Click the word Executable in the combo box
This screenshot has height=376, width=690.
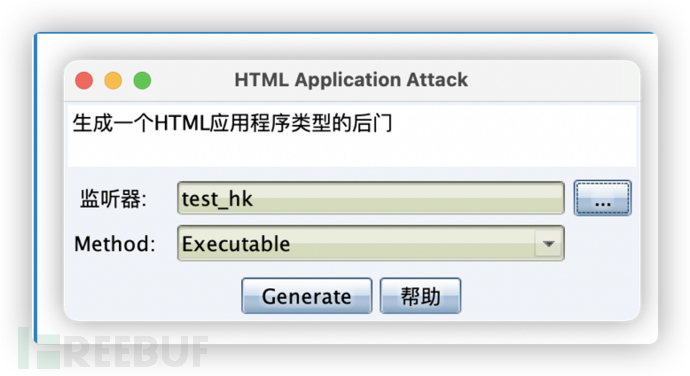236,244
